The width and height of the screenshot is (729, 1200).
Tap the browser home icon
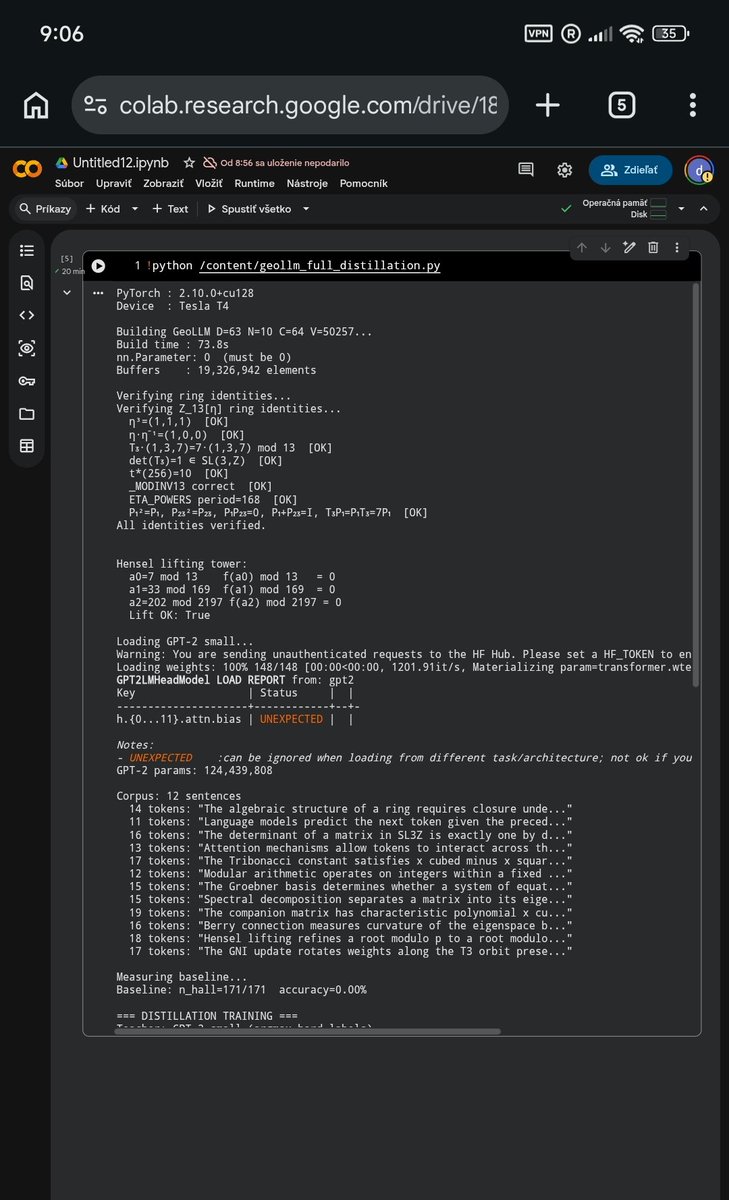coord(36,105)
